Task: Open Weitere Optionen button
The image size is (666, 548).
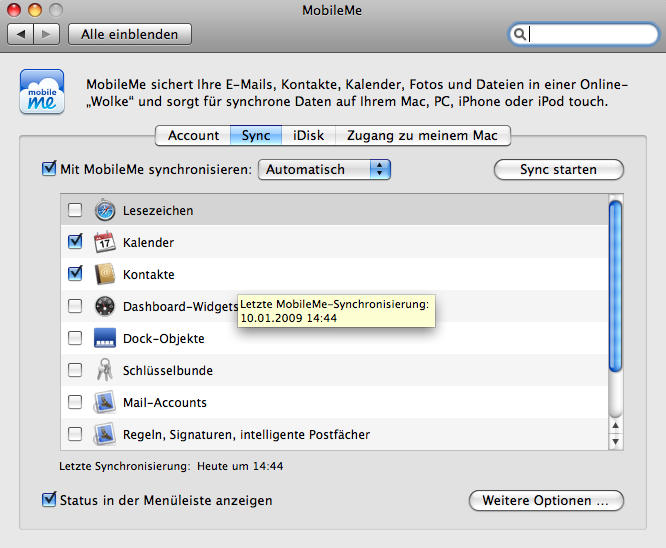Action: click(x=545, y=500)
